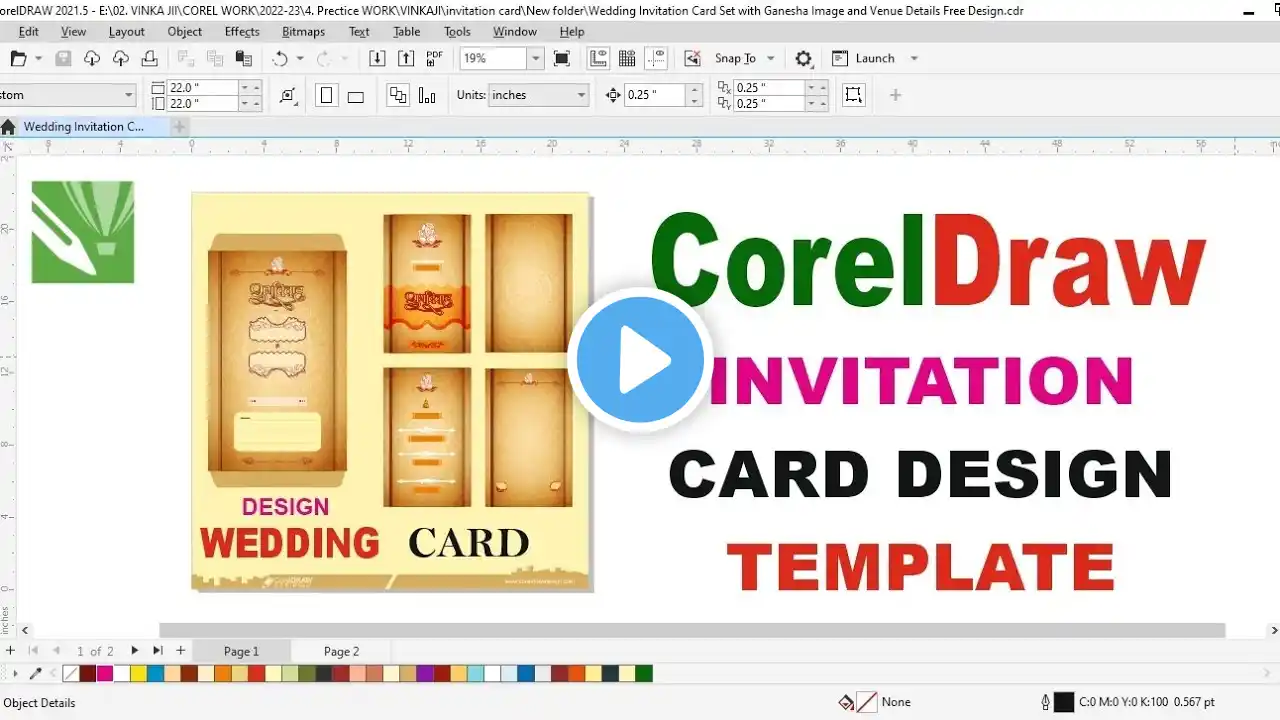Viewport: 1280px width, 720px height.
Task: Open the Edit menu
Action: pyautogui.click(x=29, y=32)
